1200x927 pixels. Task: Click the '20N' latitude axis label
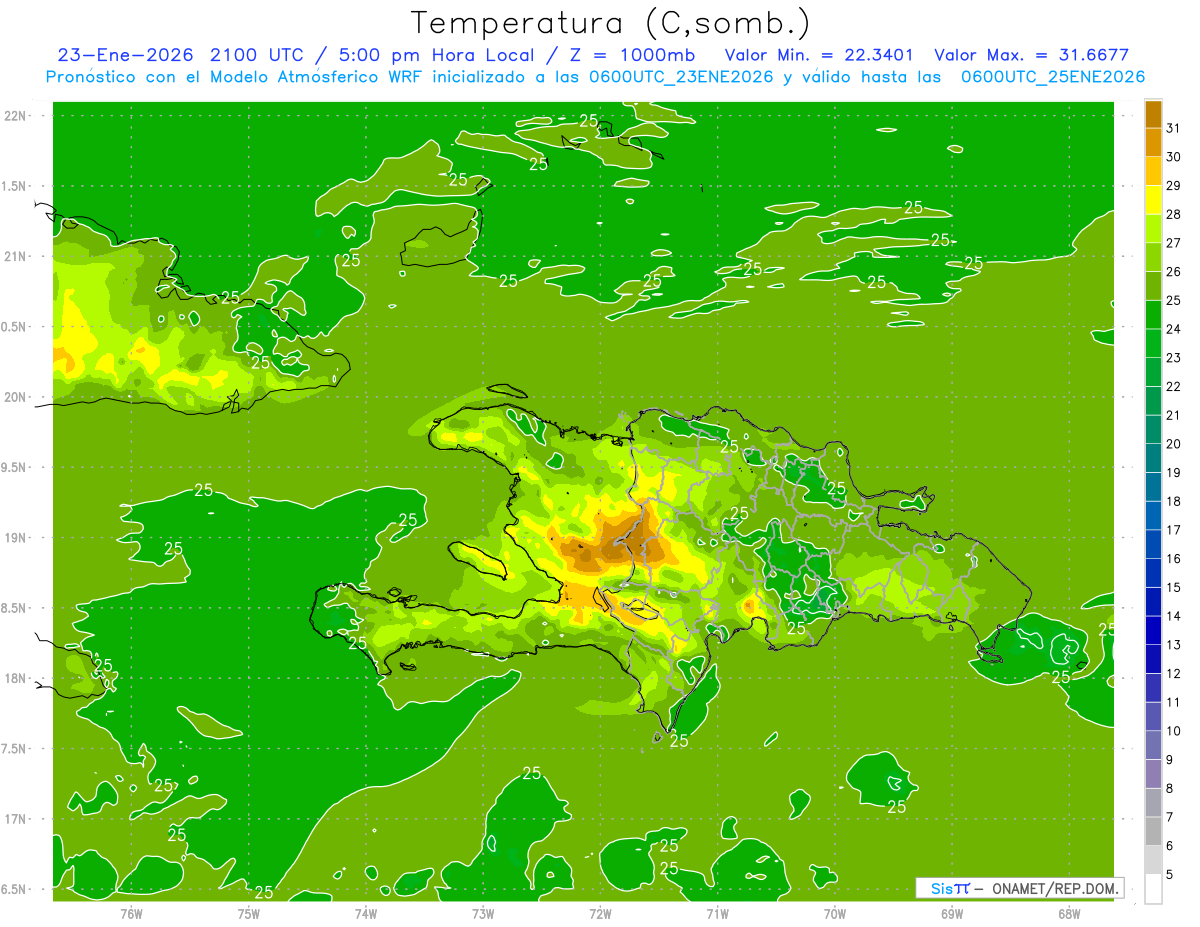(16, 397)
